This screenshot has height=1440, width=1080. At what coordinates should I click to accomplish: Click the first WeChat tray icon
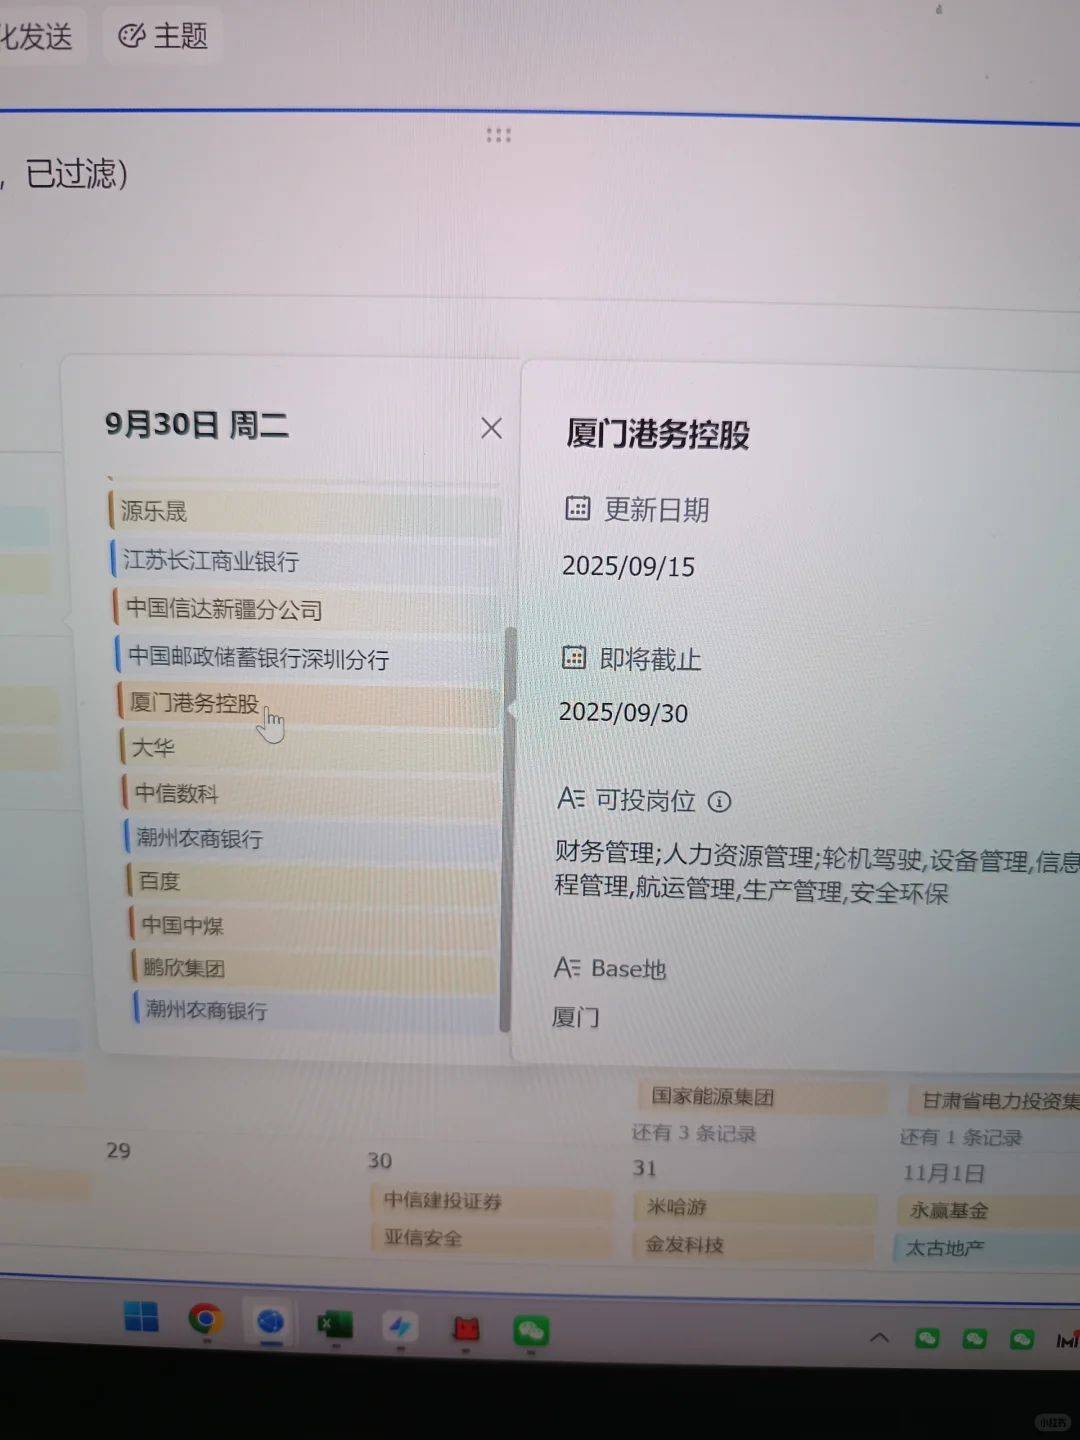927,1338
